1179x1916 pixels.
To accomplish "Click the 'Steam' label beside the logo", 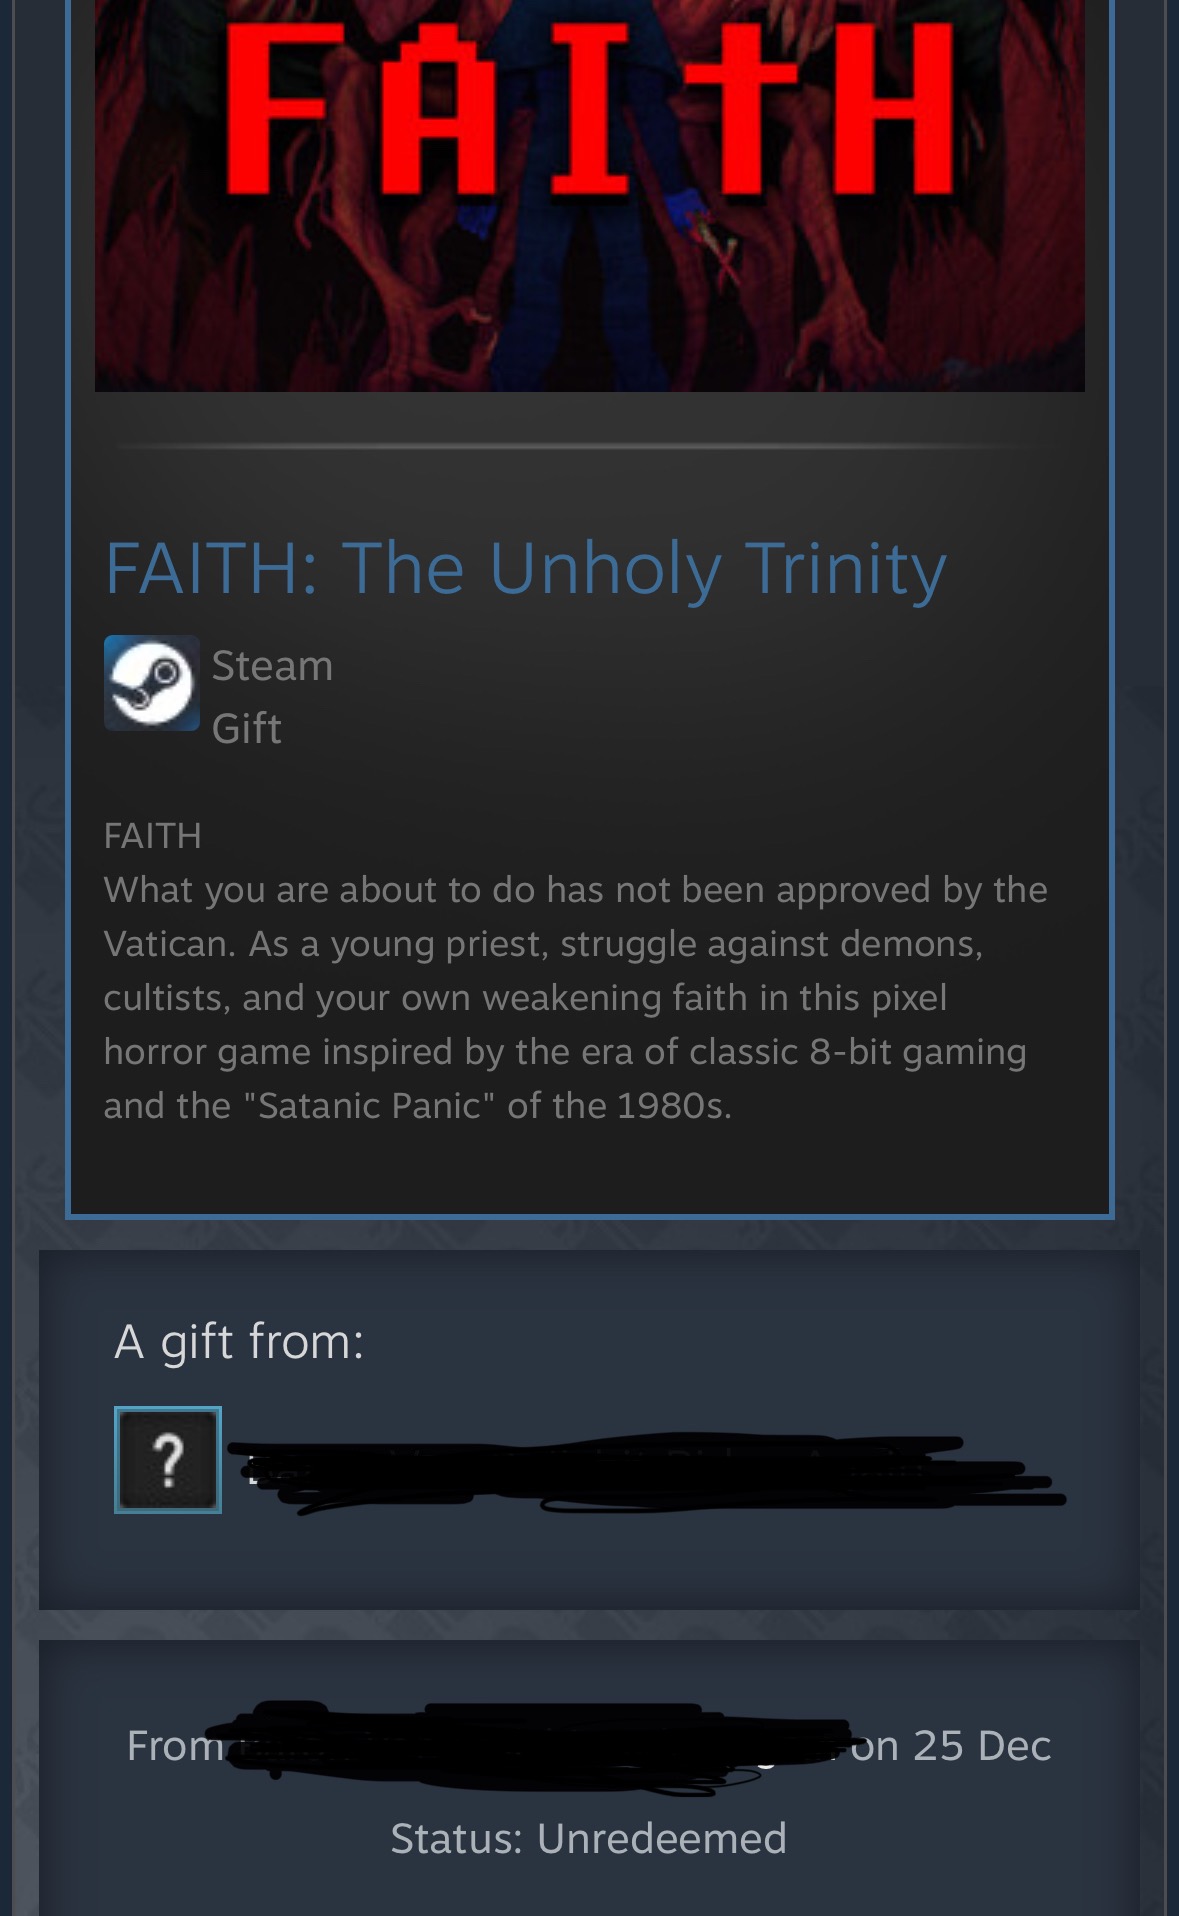I will point(272,665).
